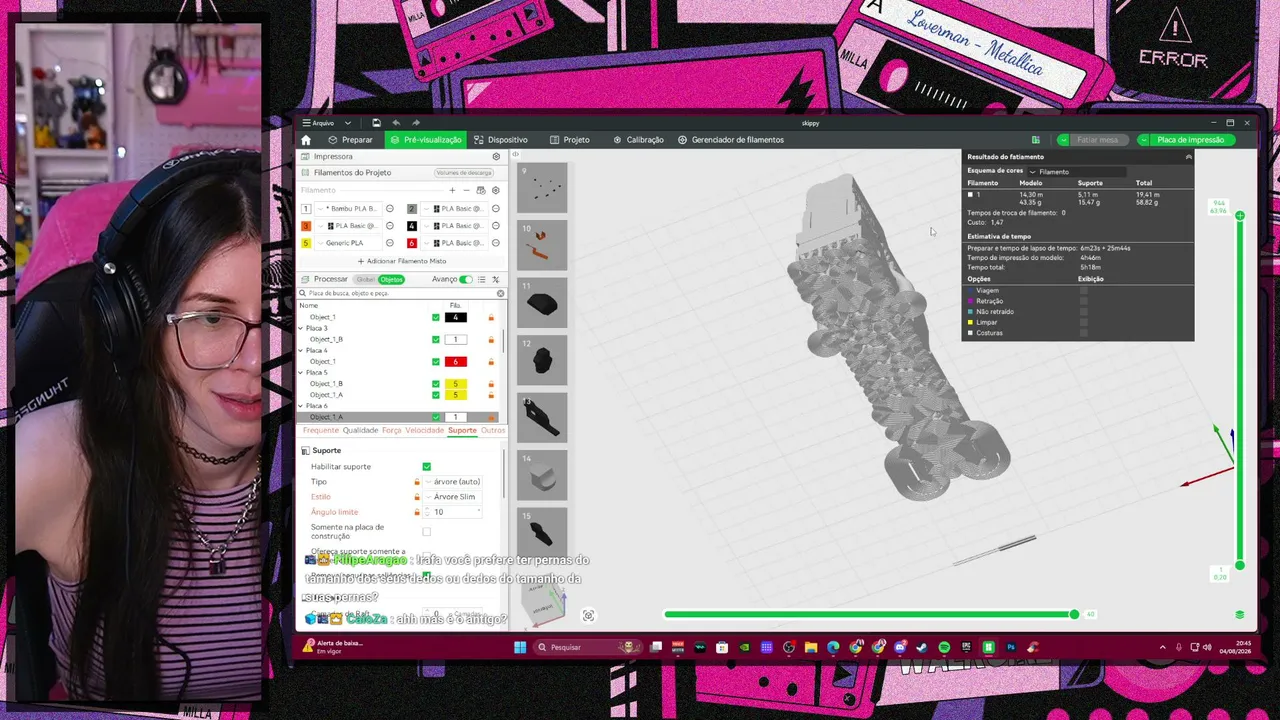
Task: Switch to the Preparar tab
Action: (351, 140)
